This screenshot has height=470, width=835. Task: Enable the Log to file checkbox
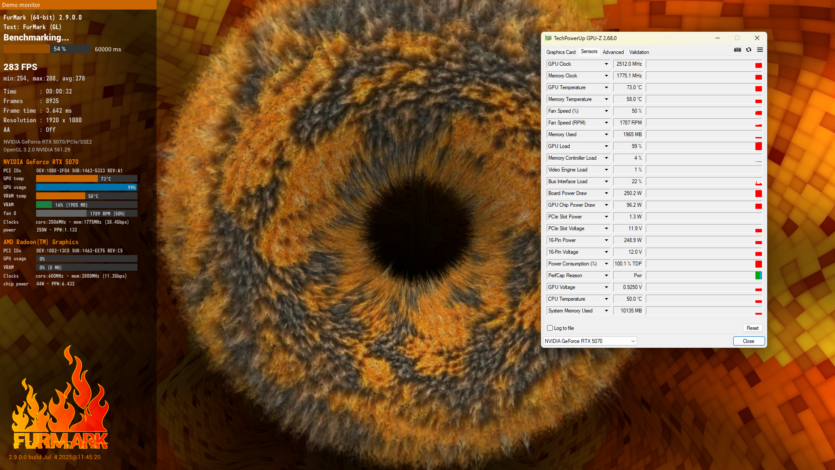(x=549, y=328)
